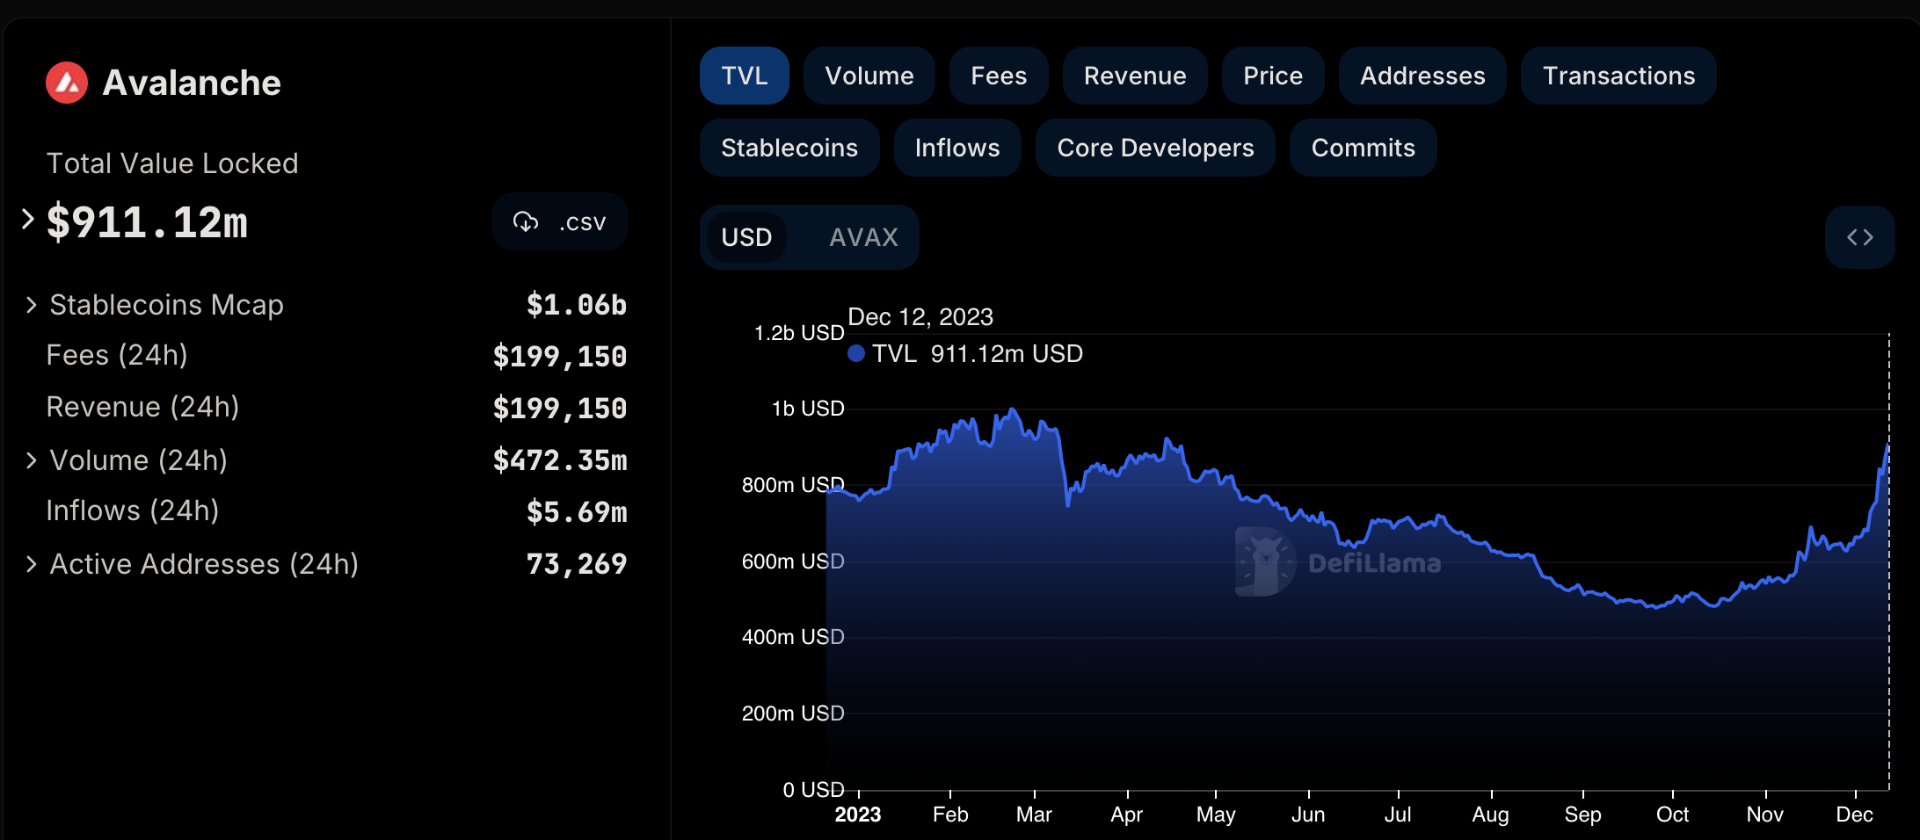Toggle the Transactions chart metric
Viewport: 1920px width, 840px height.
pyautogui.click(x=1618, y=76)
